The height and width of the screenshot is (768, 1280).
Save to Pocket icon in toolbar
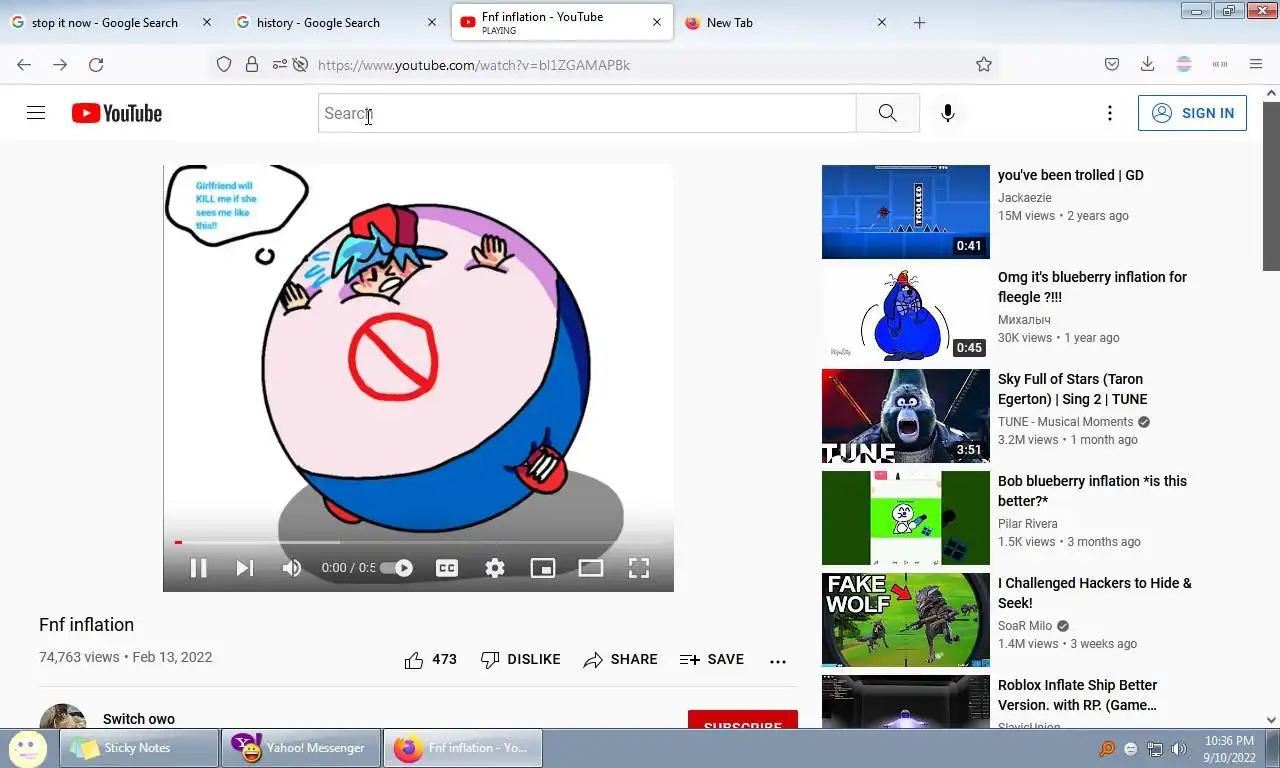click(1111, 65)
